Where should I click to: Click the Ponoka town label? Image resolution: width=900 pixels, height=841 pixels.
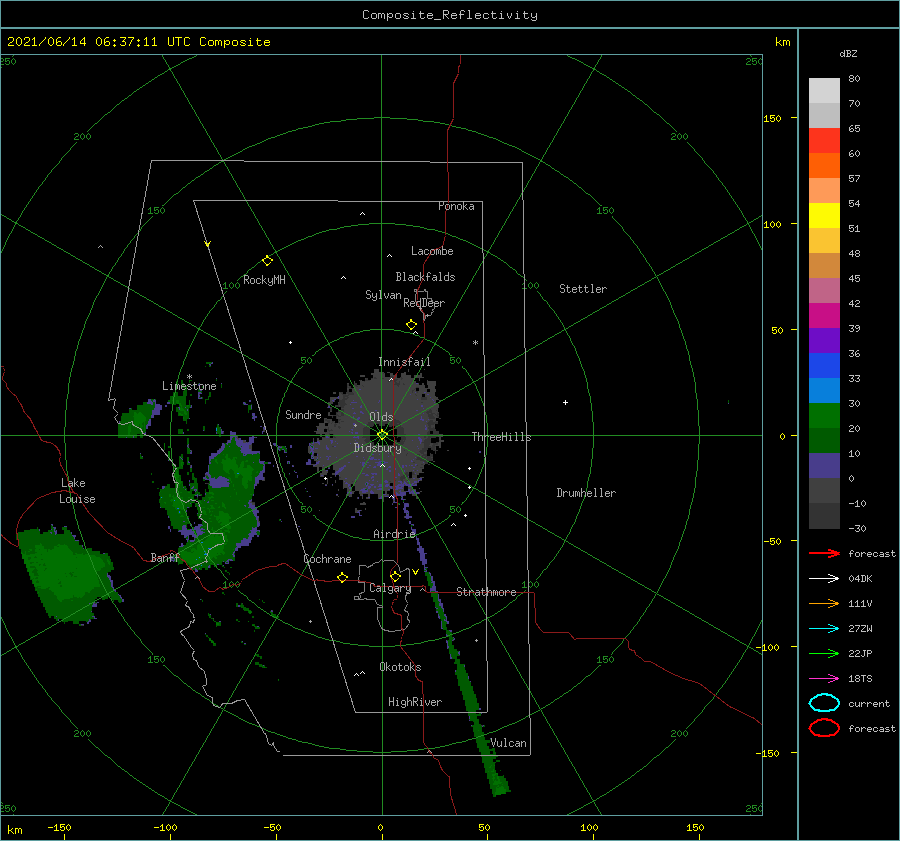pyautogui.click(x=456, y=206)
